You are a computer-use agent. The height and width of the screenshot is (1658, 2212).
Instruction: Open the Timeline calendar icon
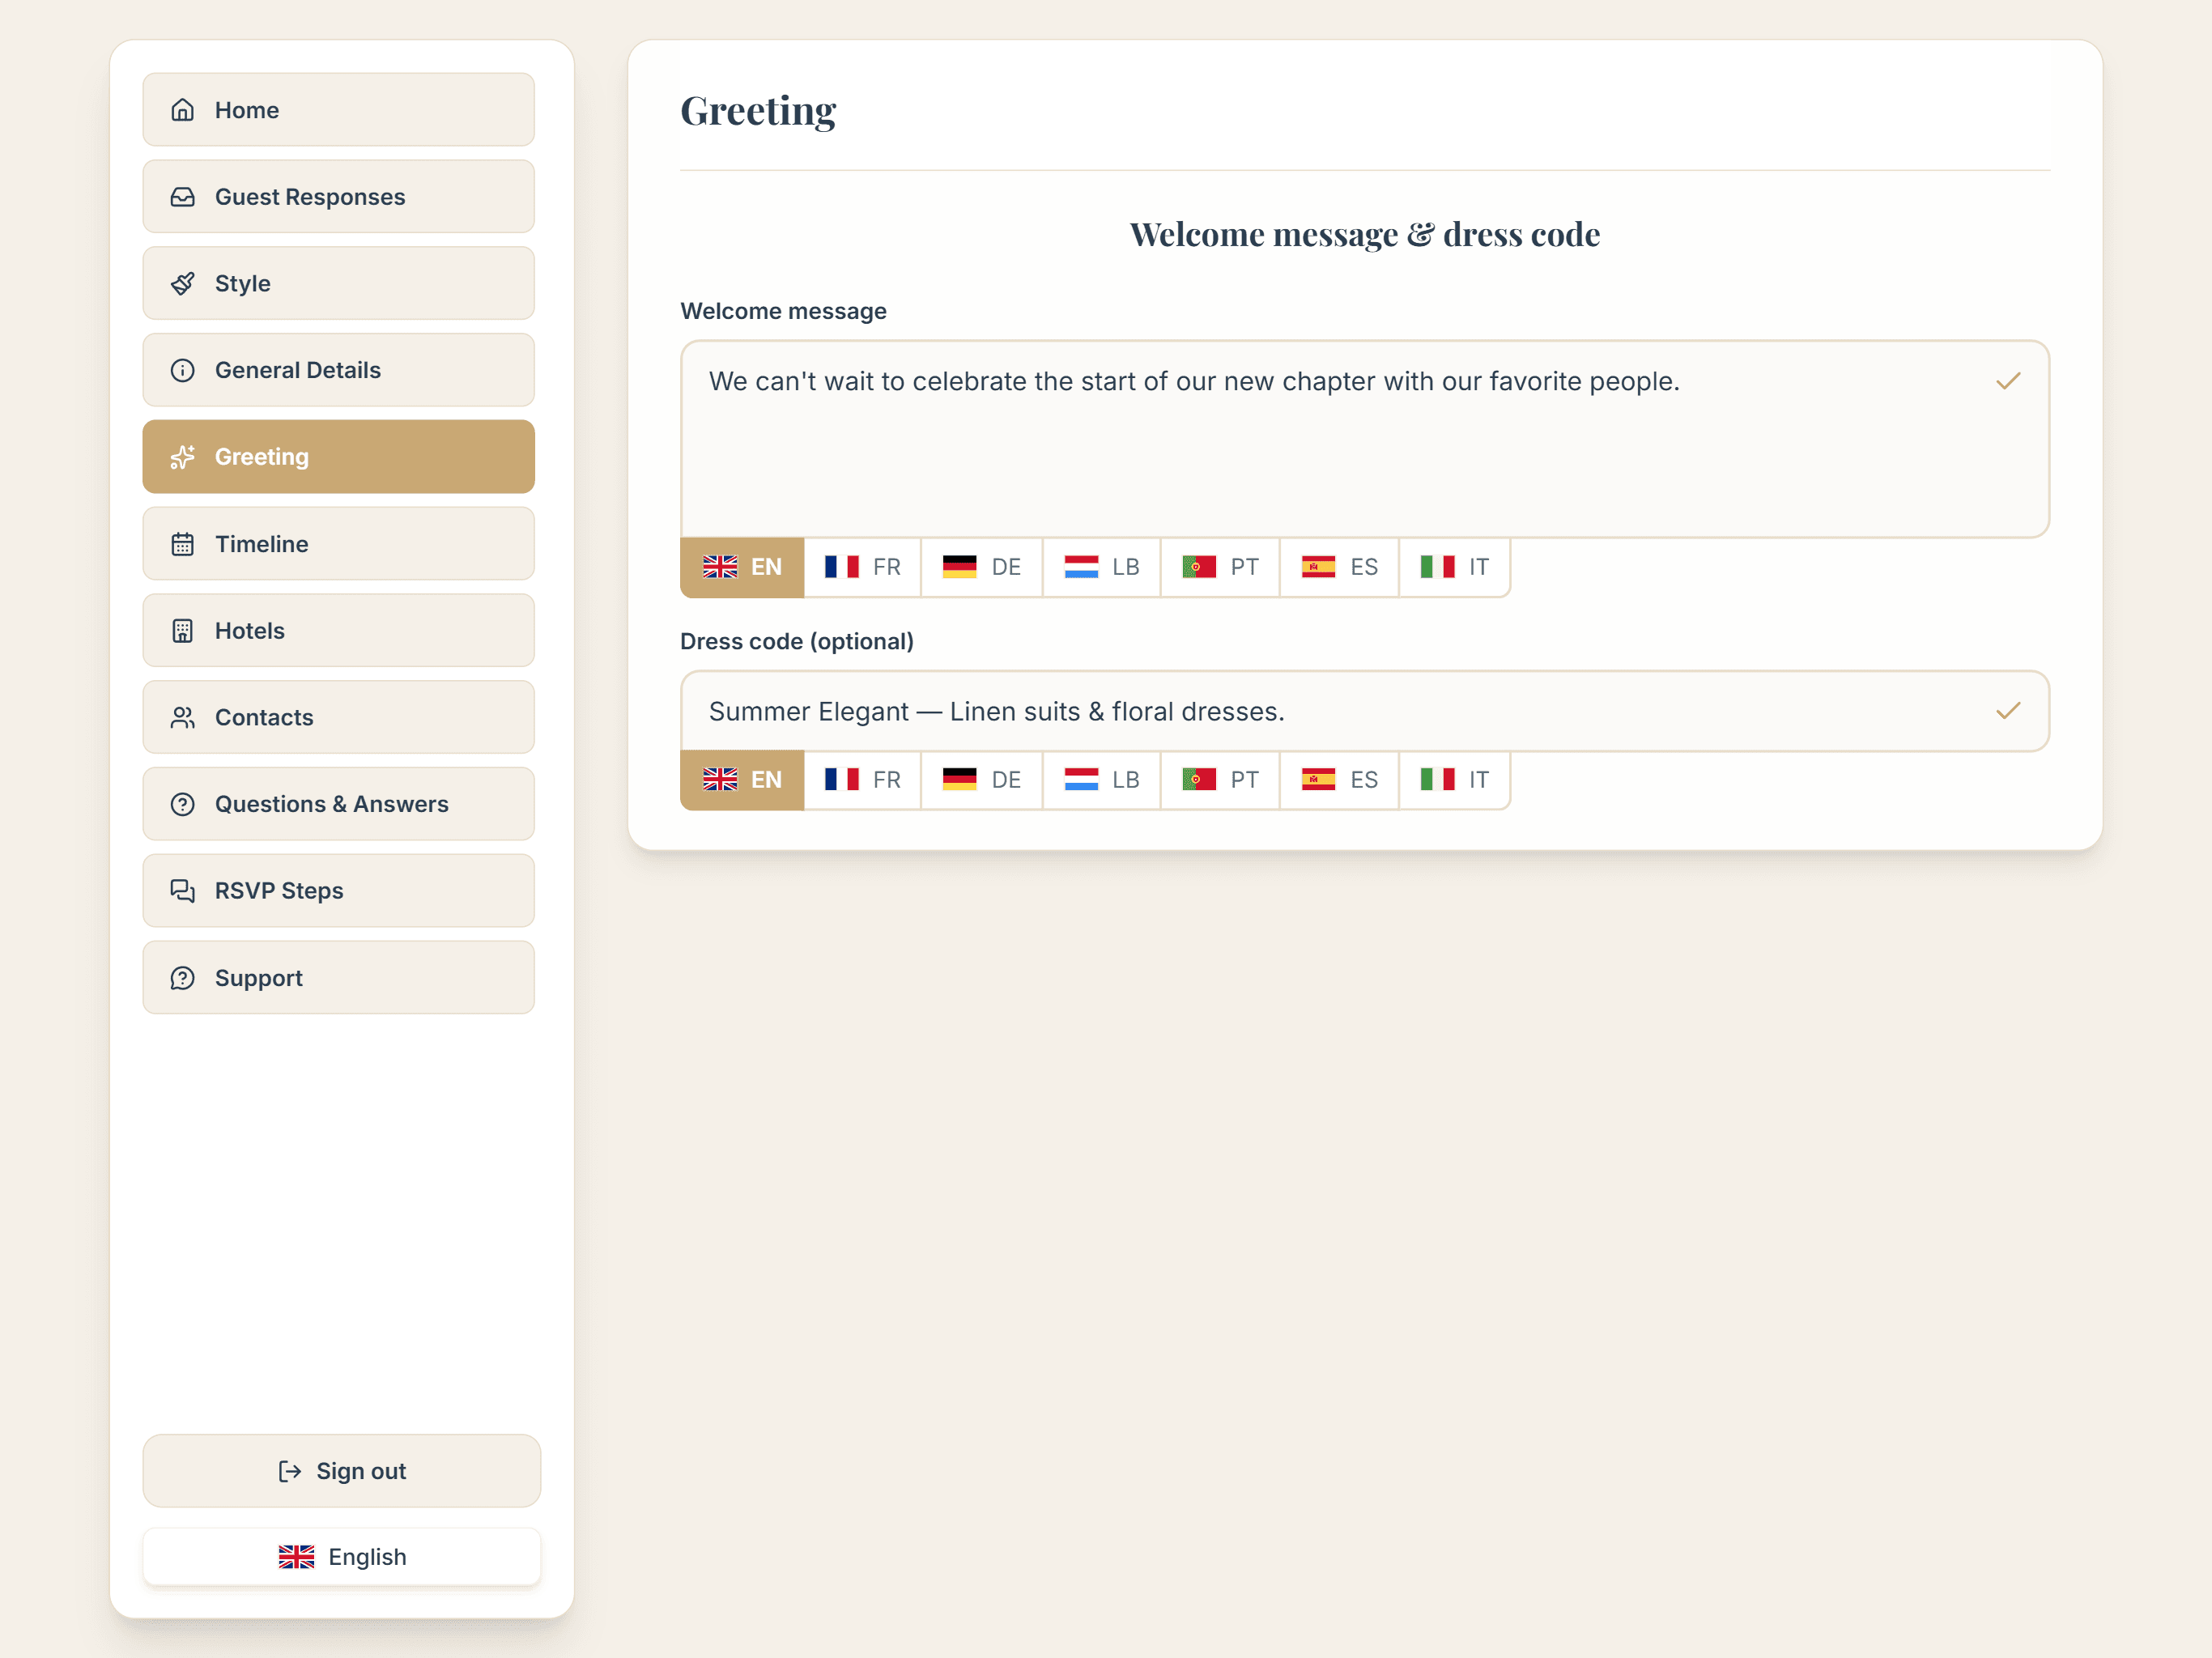pyautogui.click(x=182, y=544)
